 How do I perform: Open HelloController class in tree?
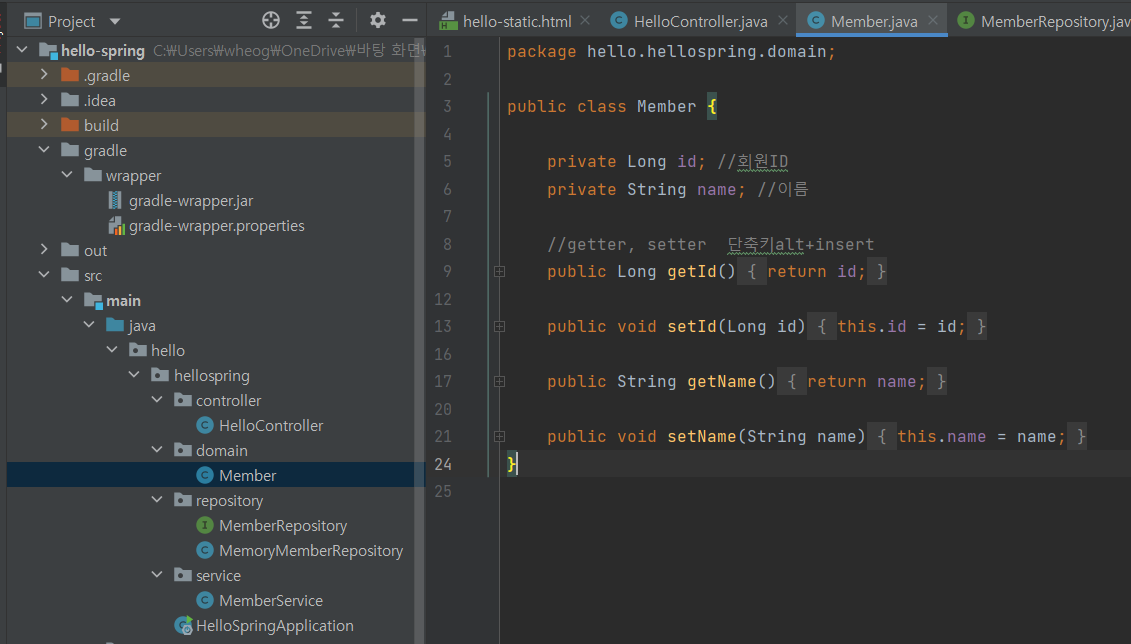[270, 425]
